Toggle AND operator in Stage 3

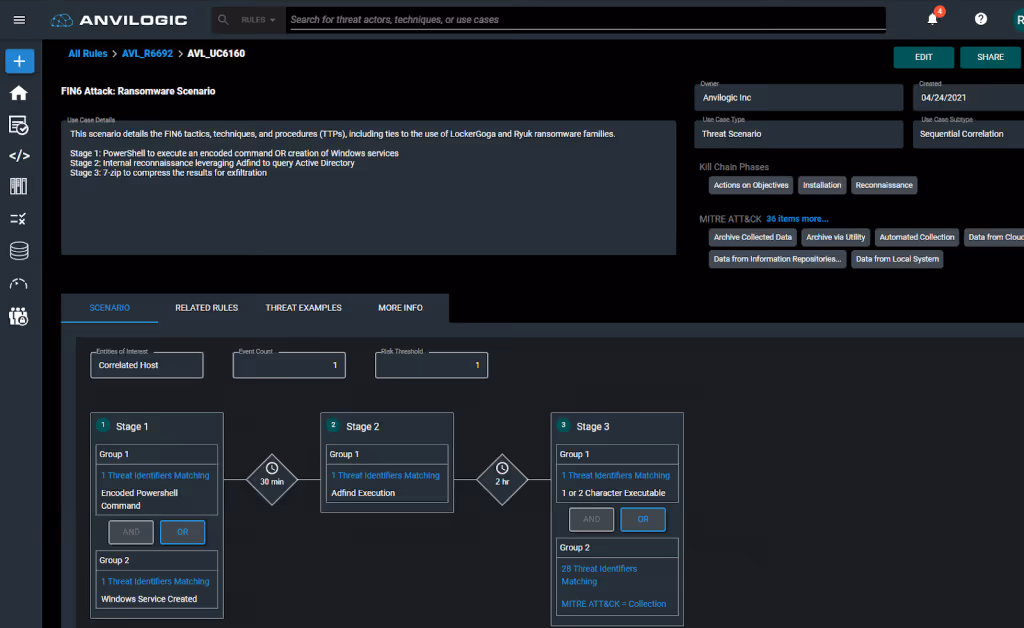[592, 520]
